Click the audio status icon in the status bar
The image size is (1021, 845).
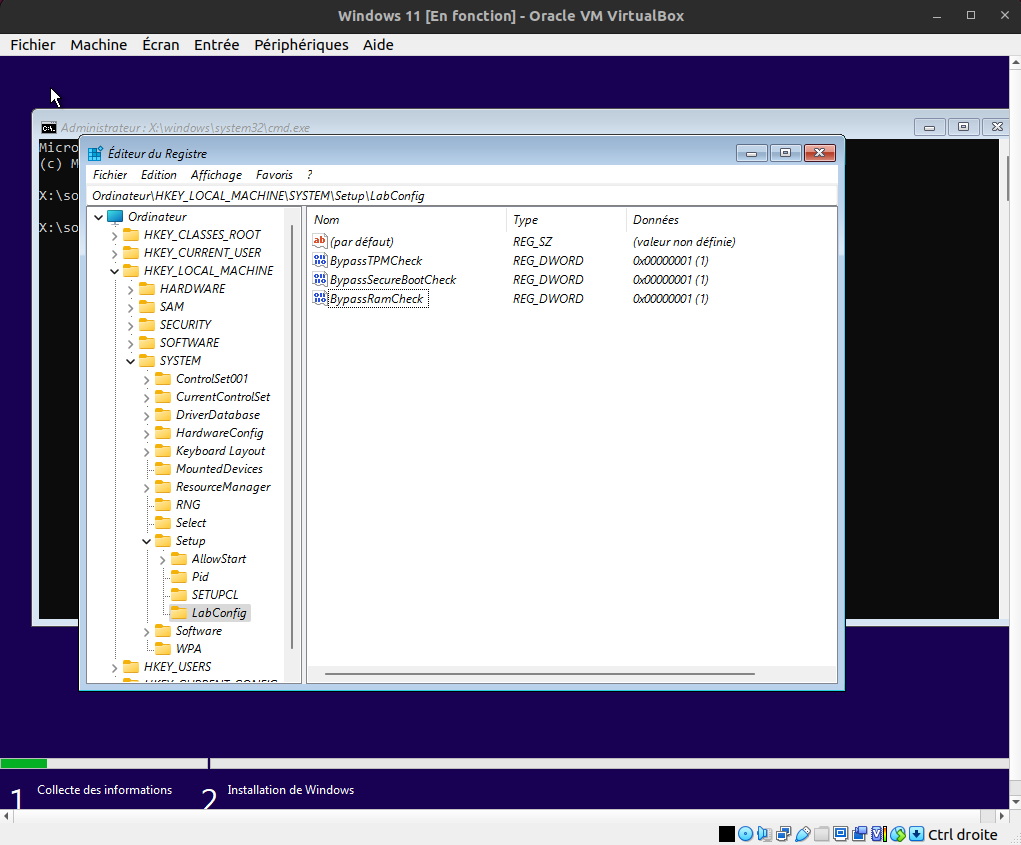(763, 833)
